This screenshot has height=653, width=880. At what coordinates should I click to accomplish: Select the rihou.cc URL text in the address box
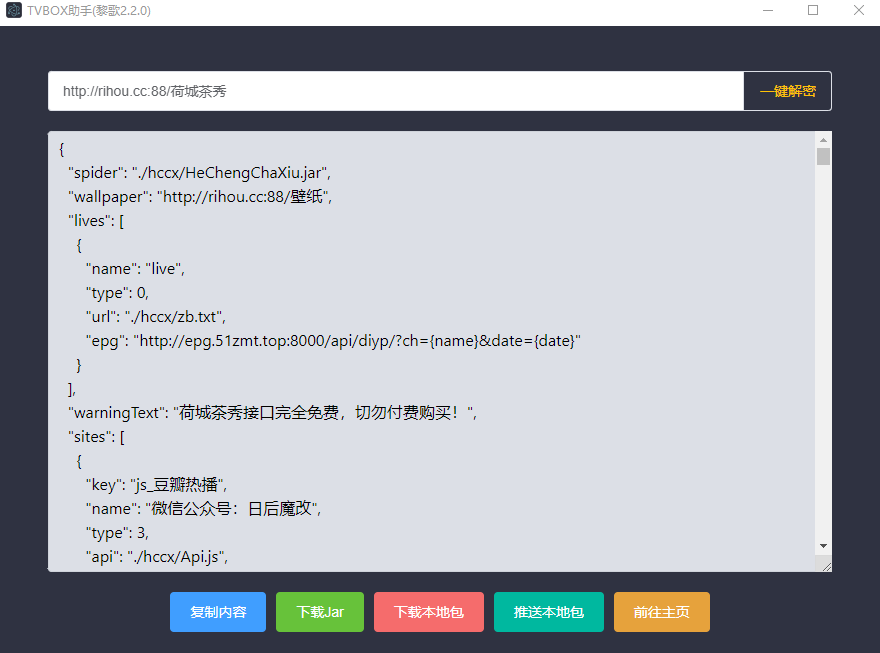pos(145,91)
